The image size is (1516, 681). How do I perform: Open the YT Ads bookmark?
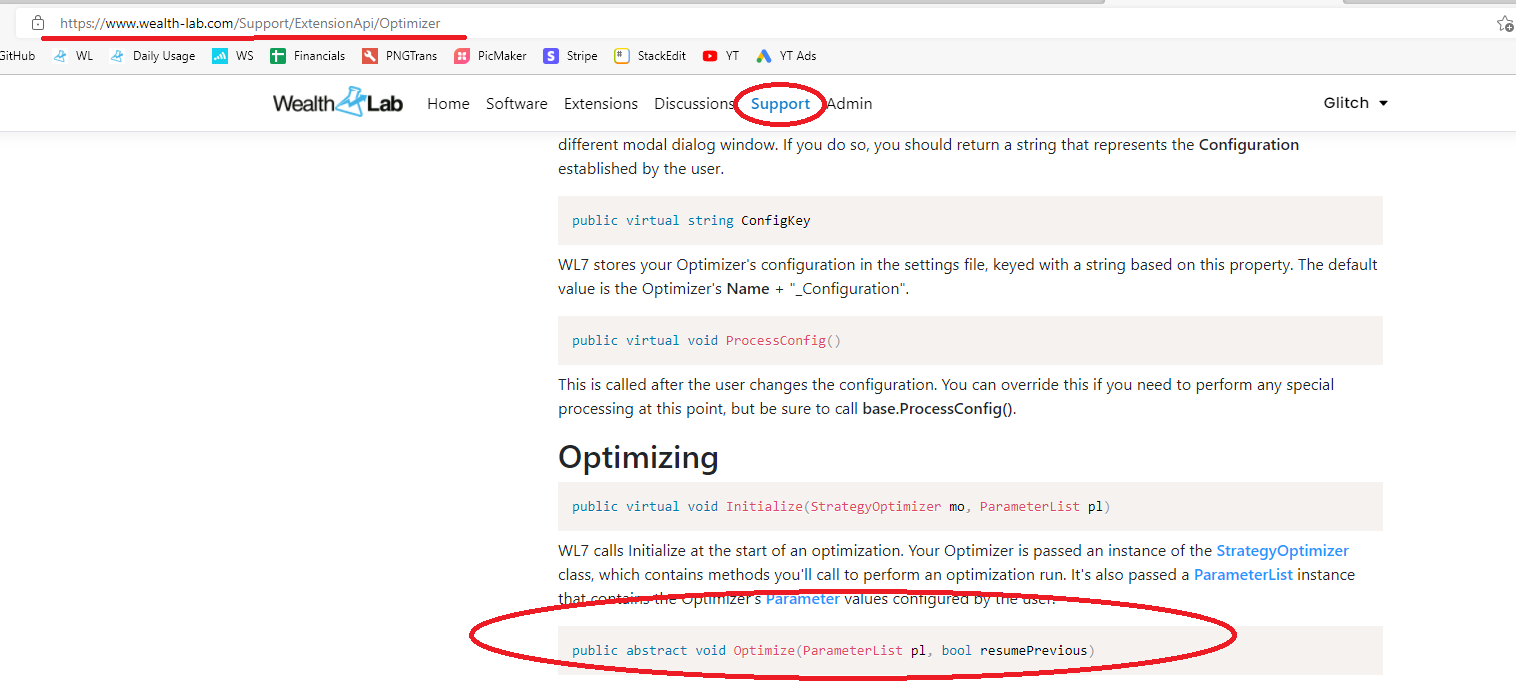point(786,56)
